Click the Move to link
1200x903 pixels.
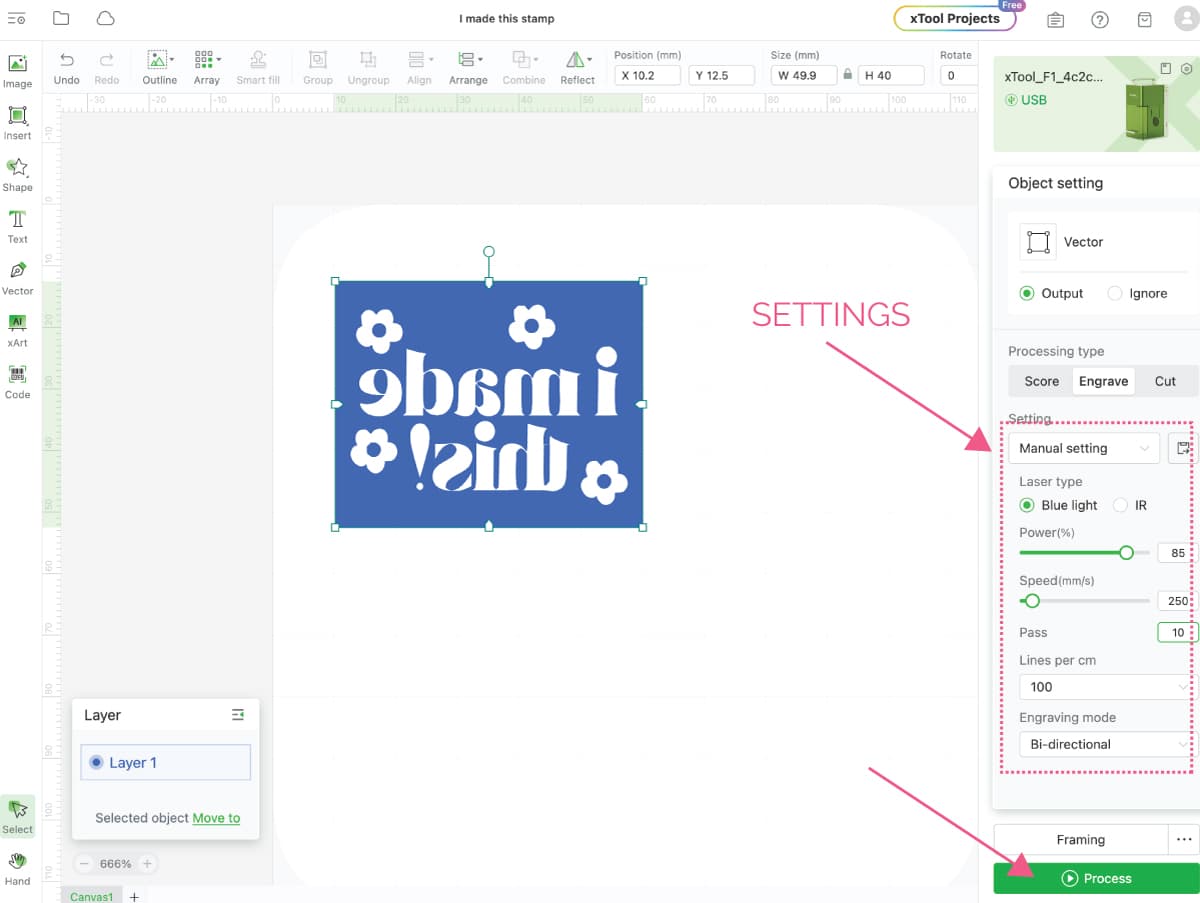point(216,818)
